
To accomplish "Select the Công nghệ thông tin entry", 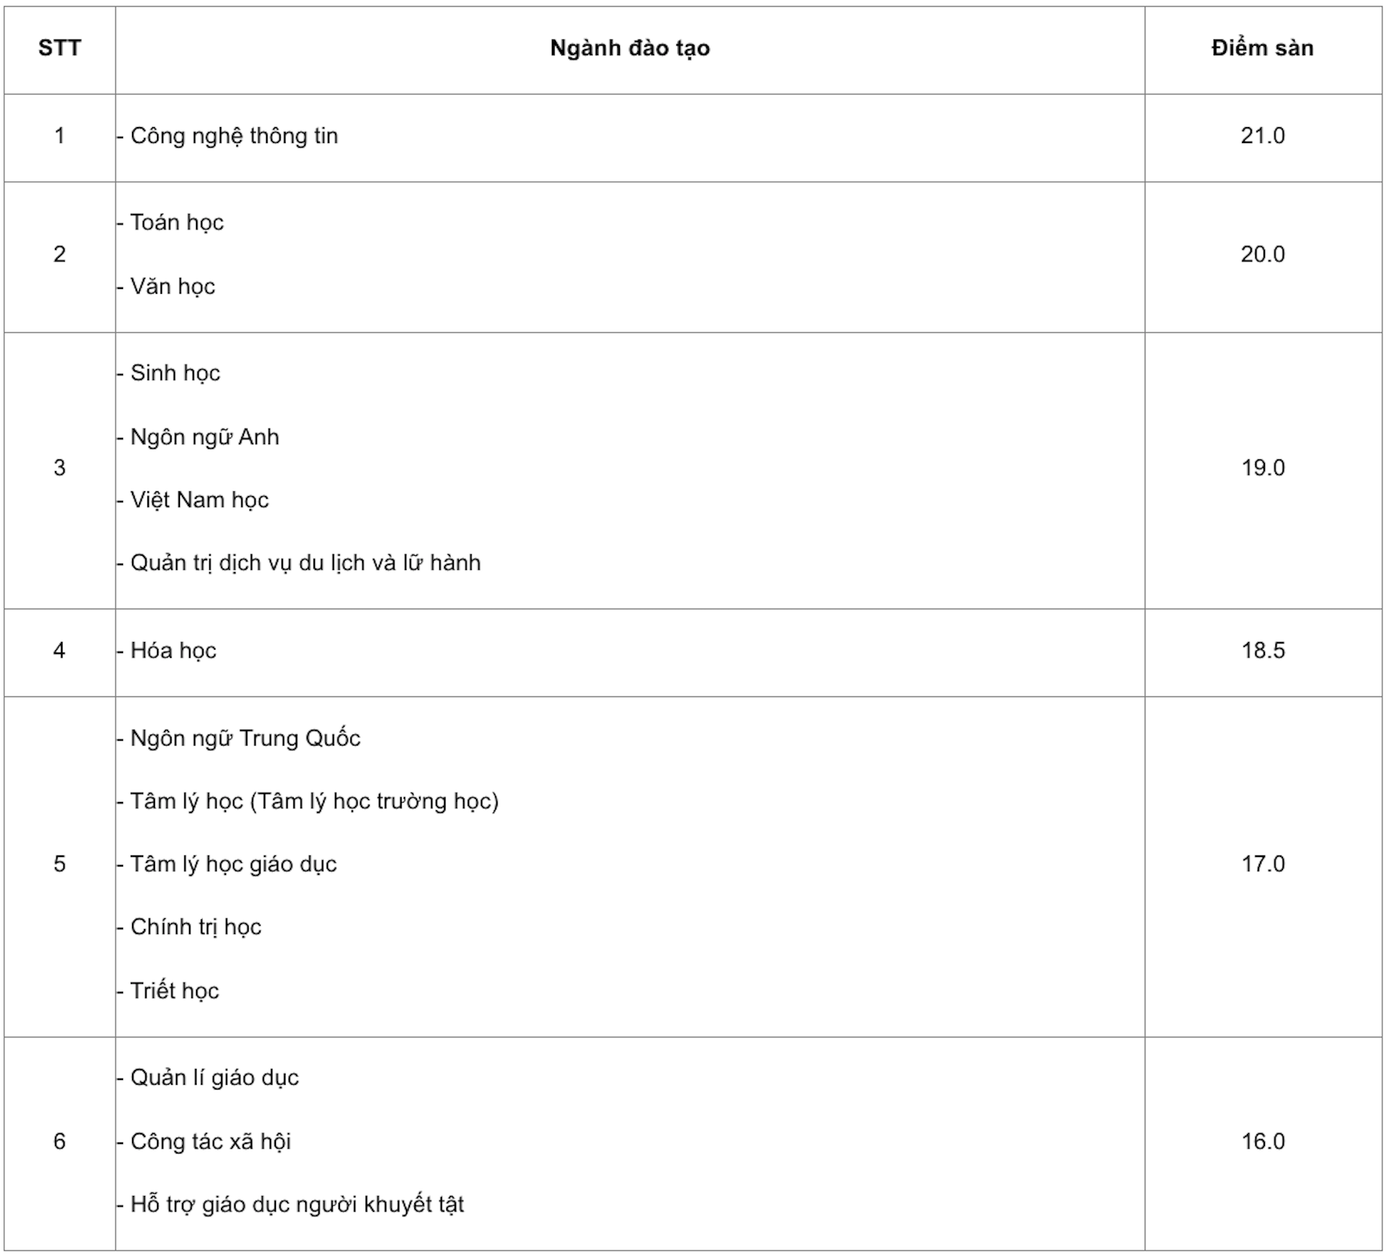I will (x=234, y=136).
